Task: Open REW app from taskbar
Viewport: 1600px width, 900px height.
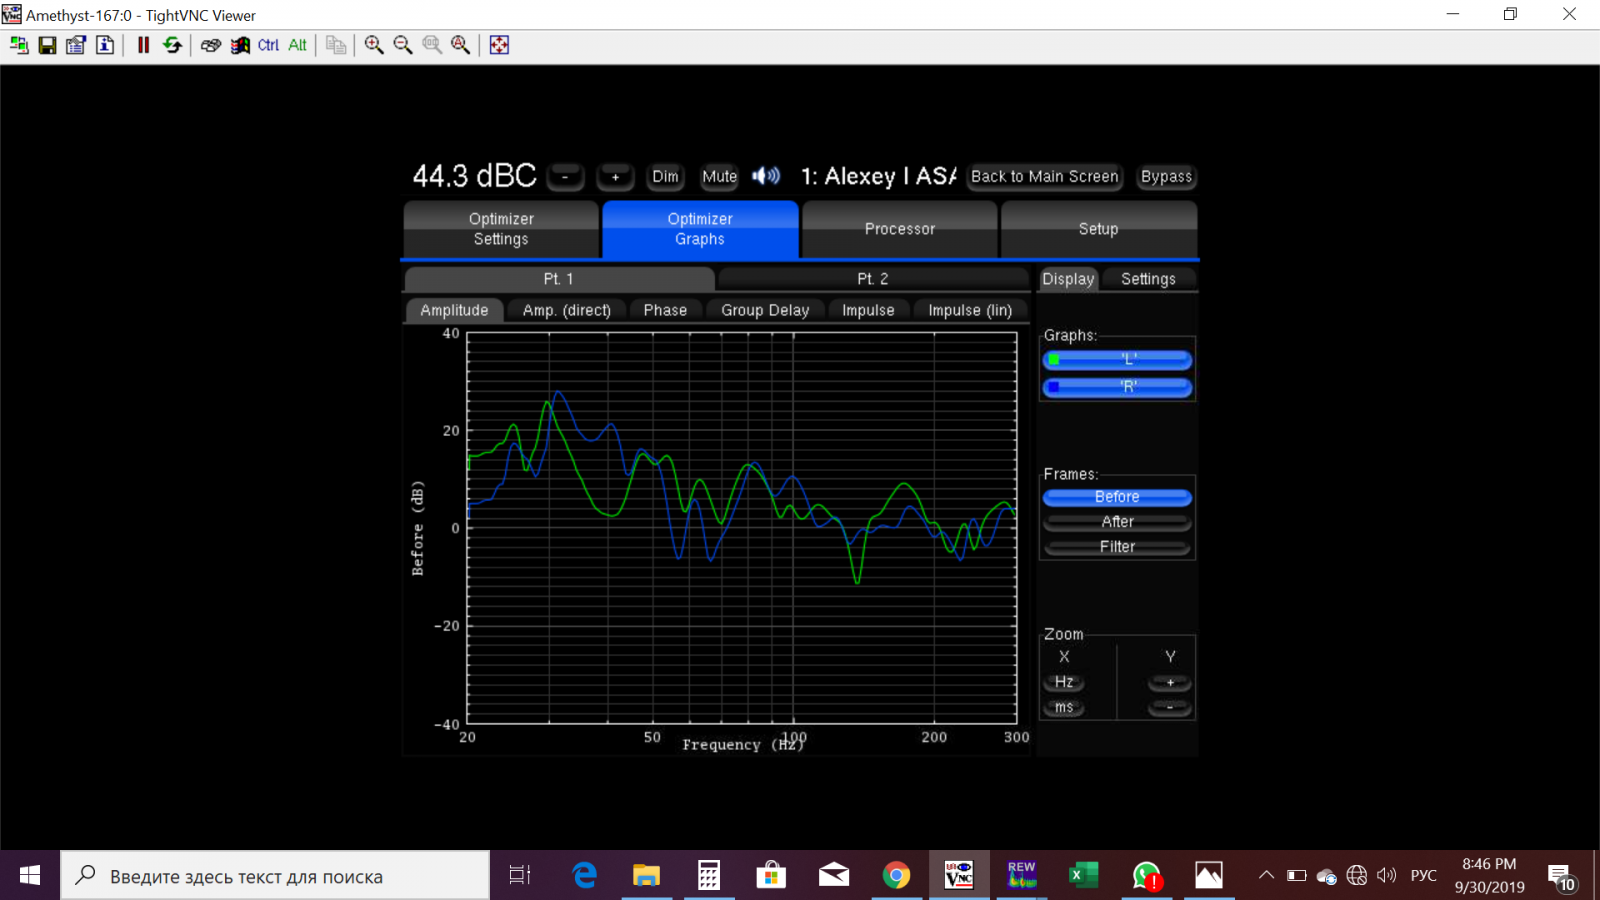Action: [1021, 876]
